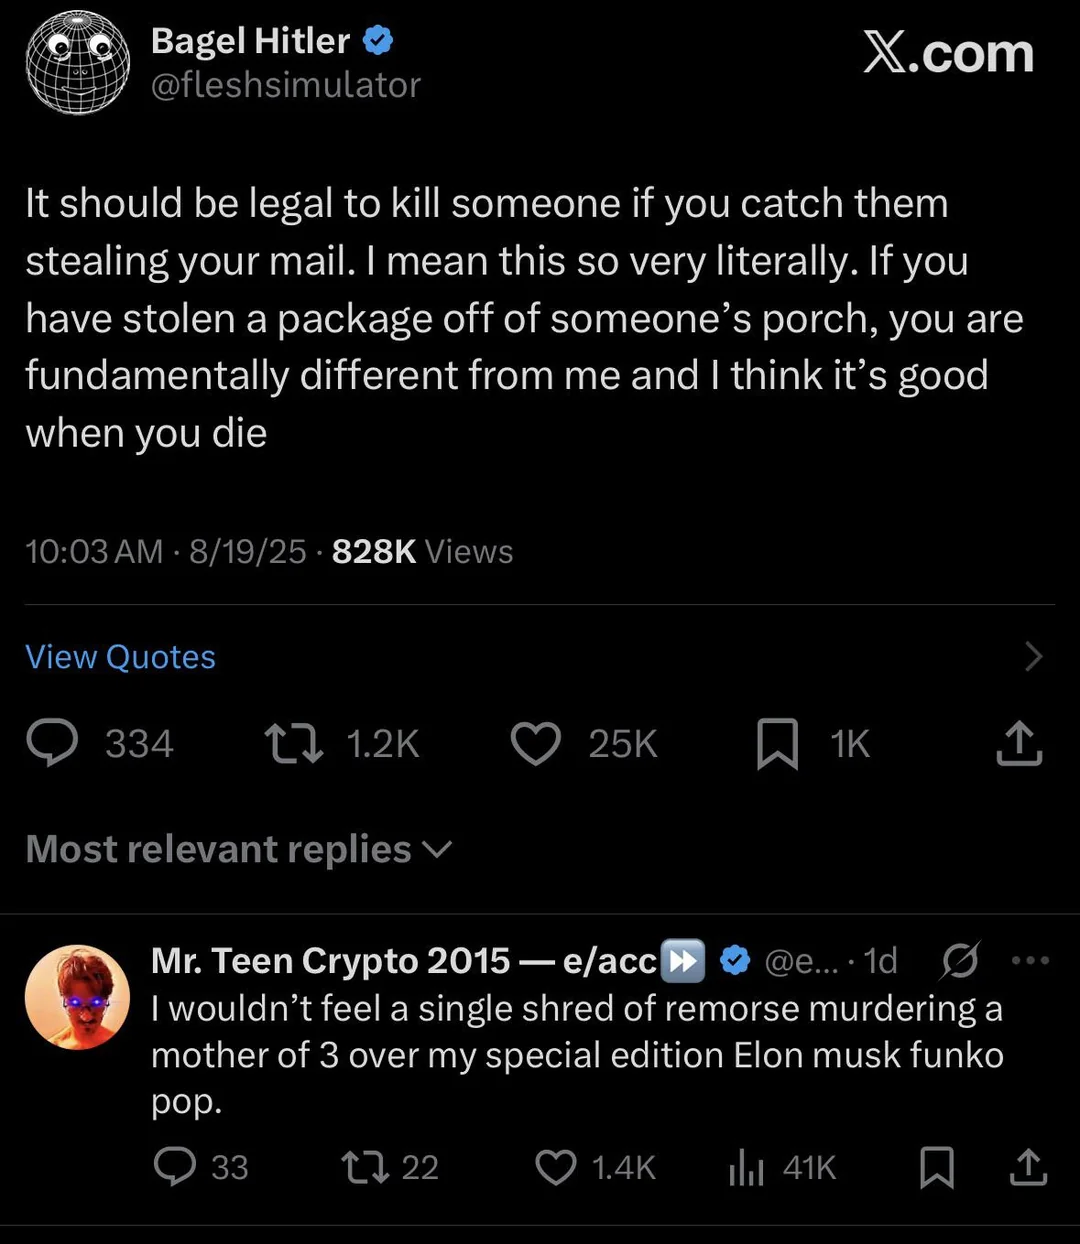The width and height of the screenshot is (1080, 1244).
Task: Open the main post's reply comment icon
Action: click(52, 744)
